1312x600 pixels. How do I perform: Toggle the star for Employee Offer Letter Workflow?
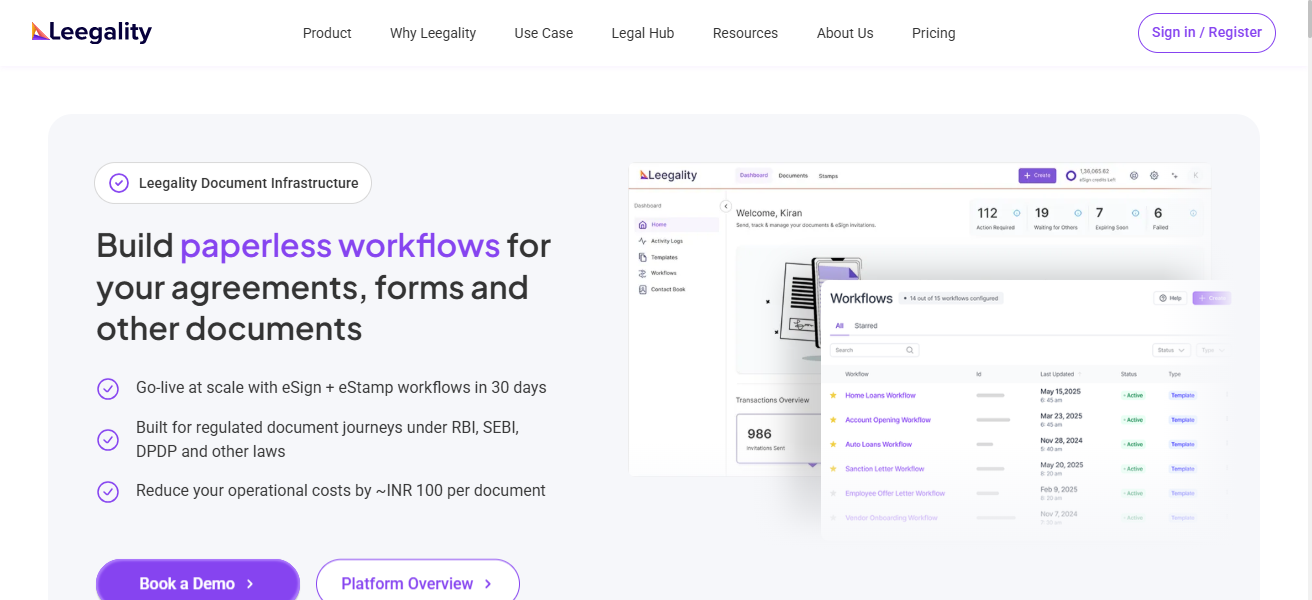click(833, 493)
